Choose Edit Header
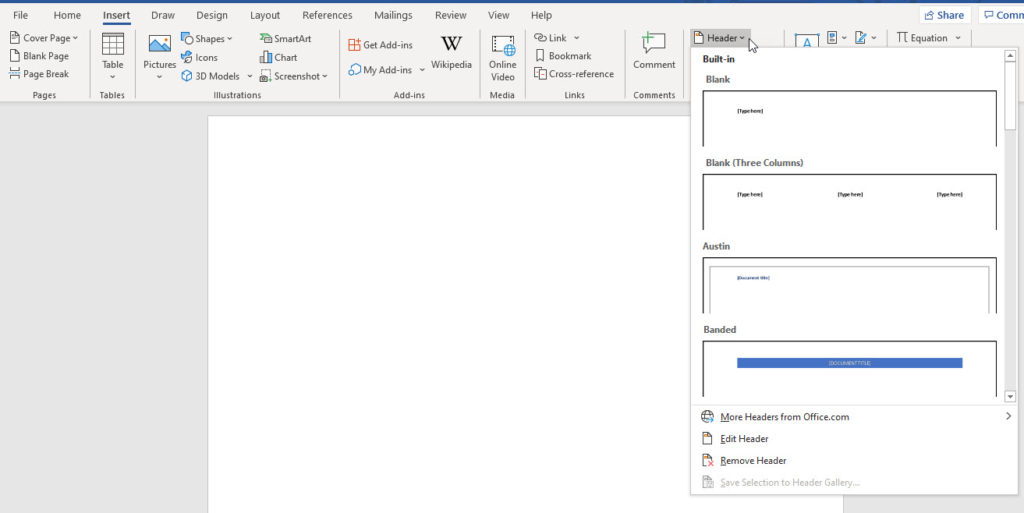The width and height of the screenshot is (1024, 513). (744, 439)
